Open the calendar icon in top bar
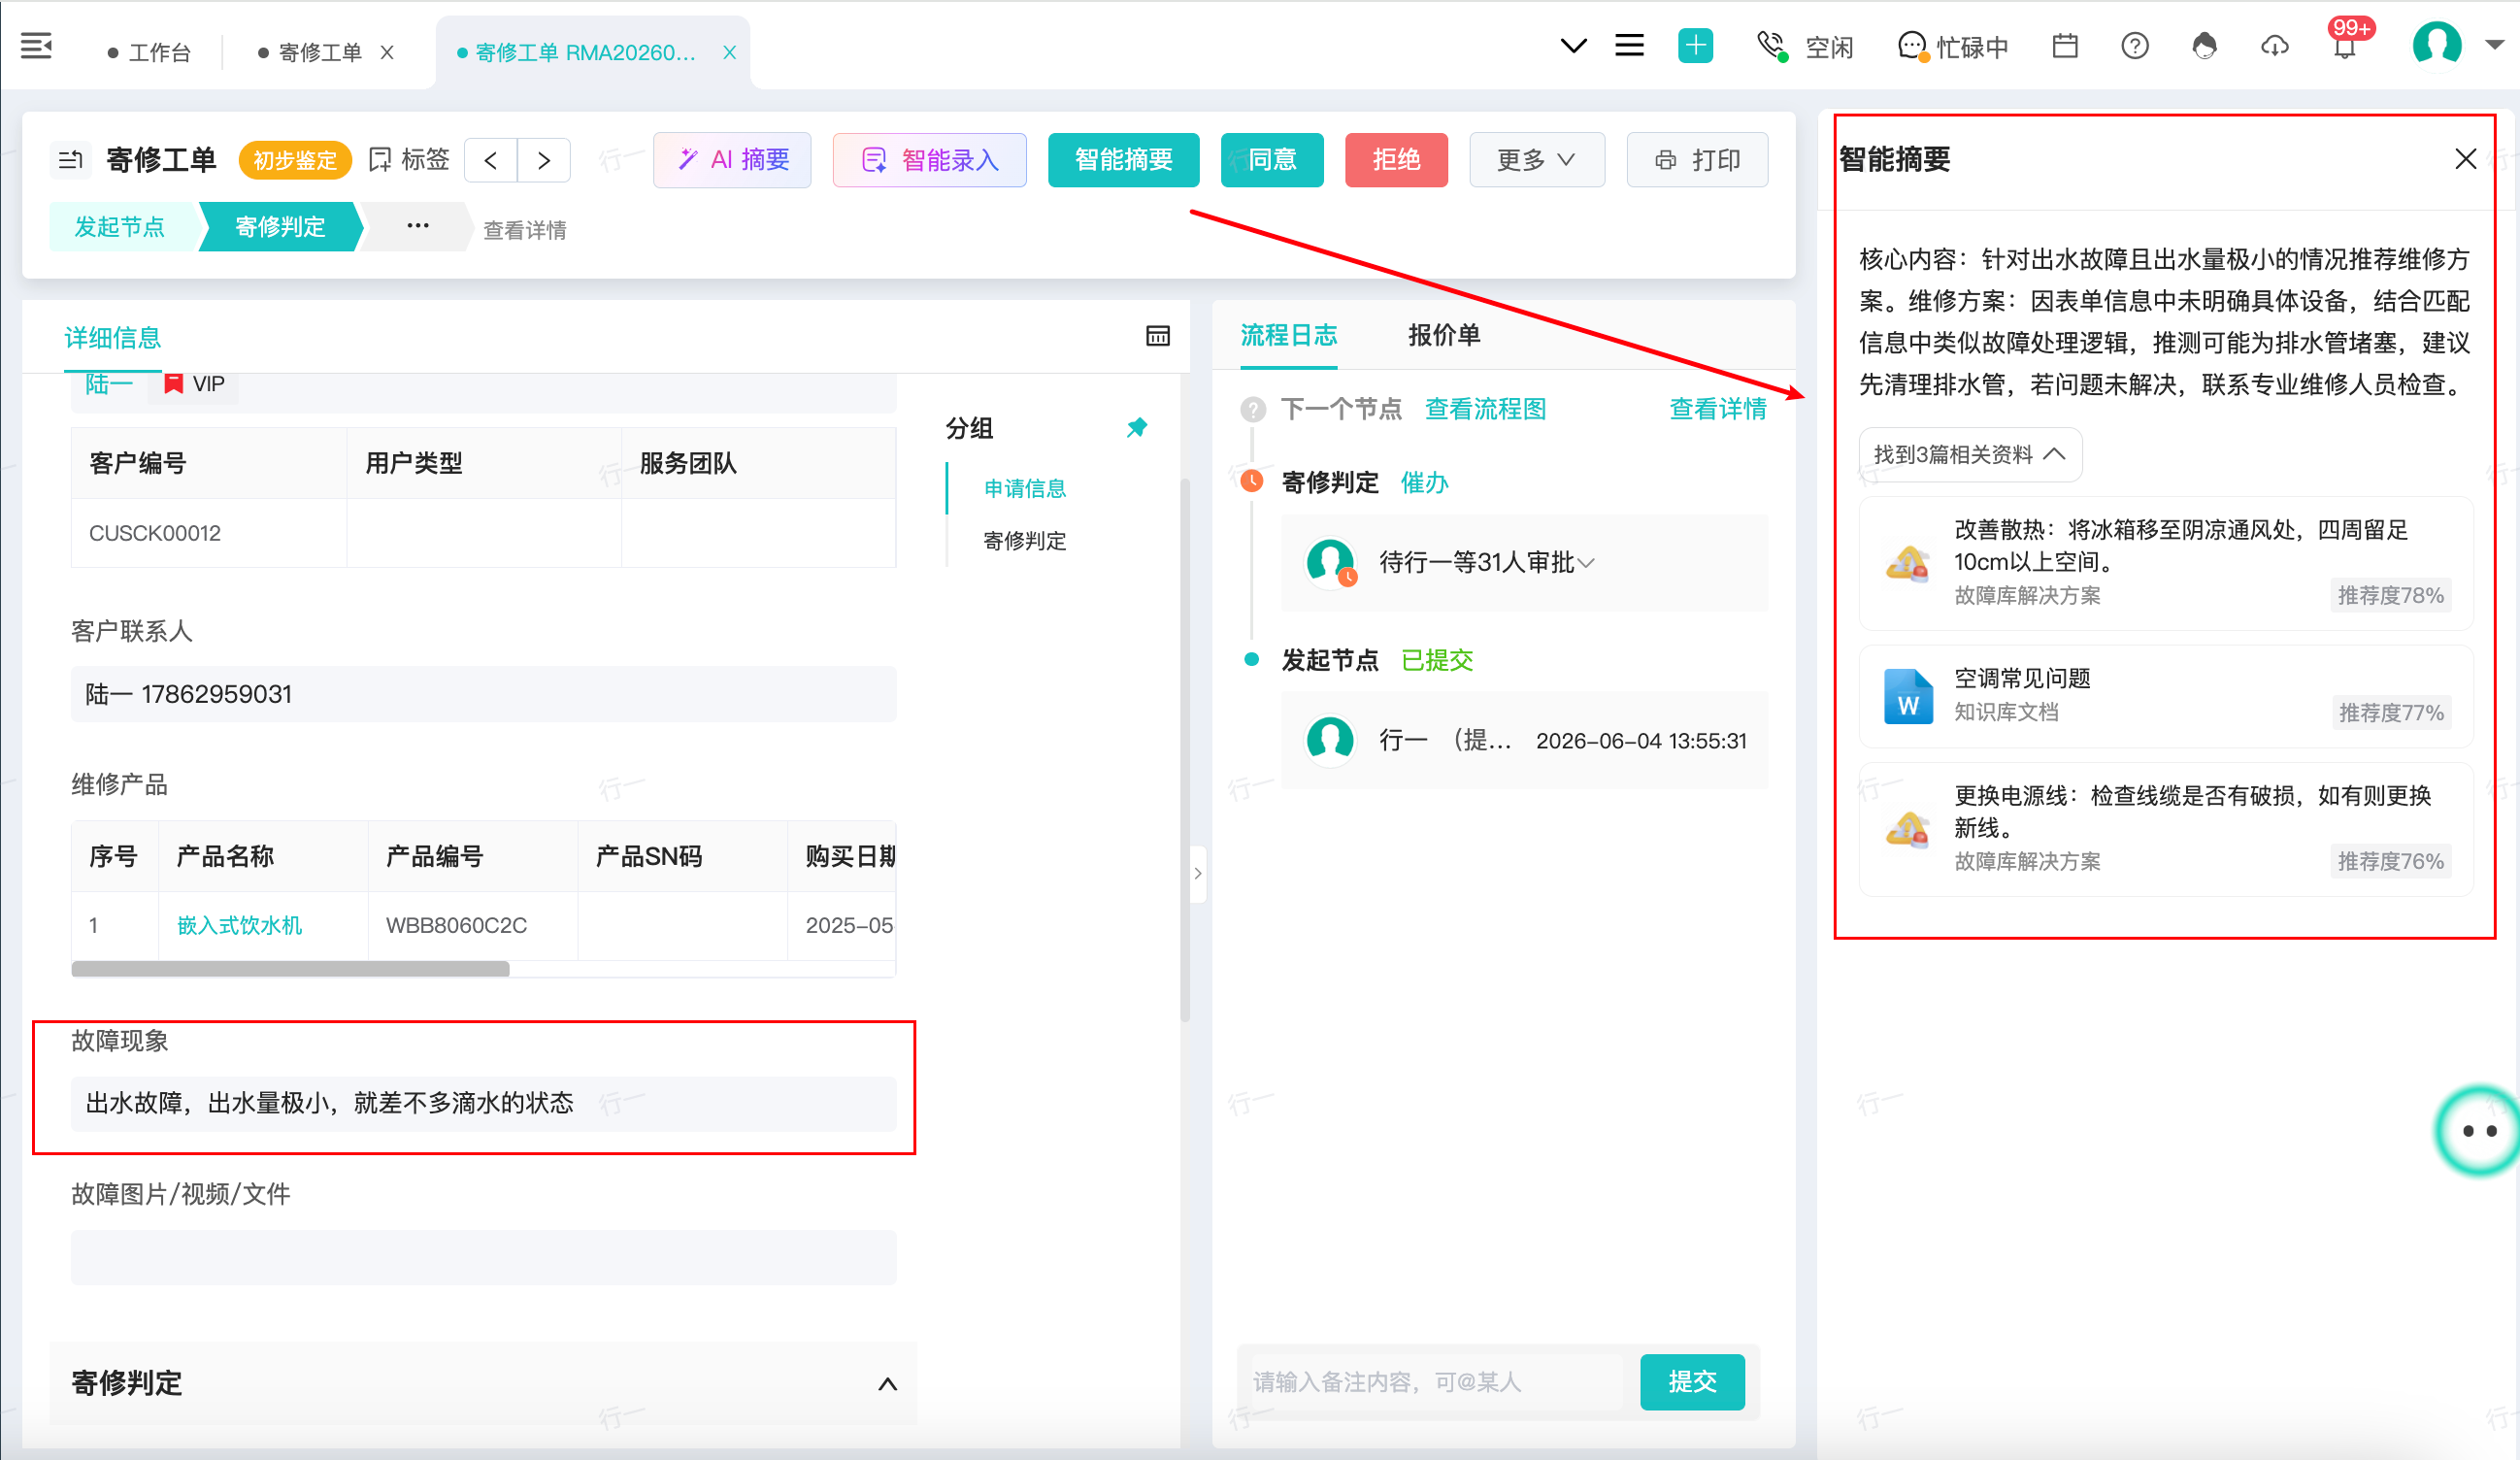2520x1460 pixels. click(x=2065, y=46)
